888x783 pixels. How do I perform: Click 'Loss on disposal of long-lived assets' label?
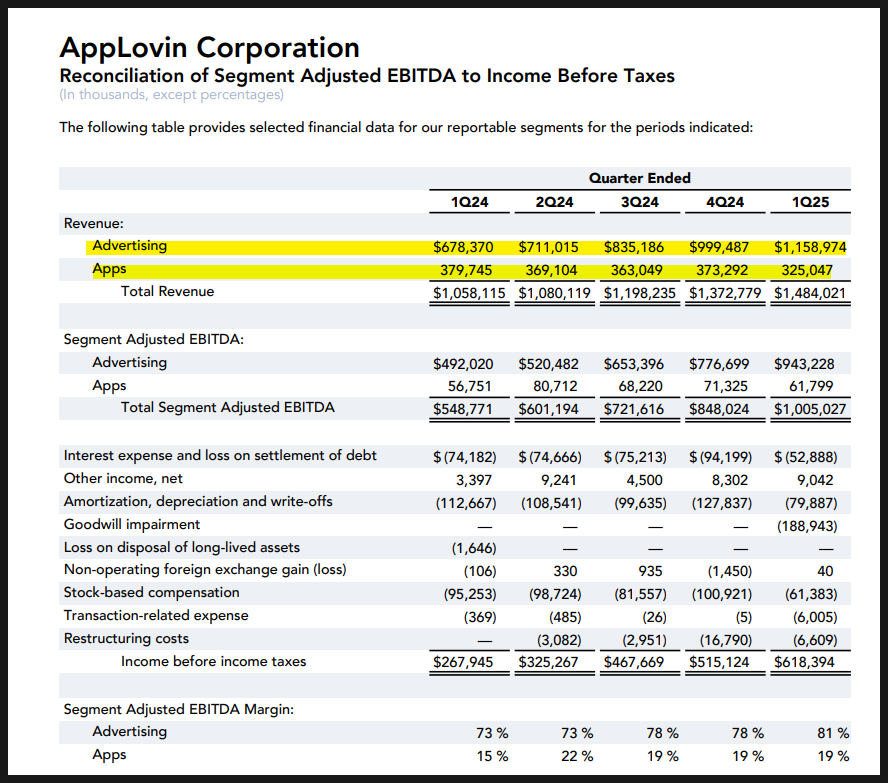click(x=182, y=547)
